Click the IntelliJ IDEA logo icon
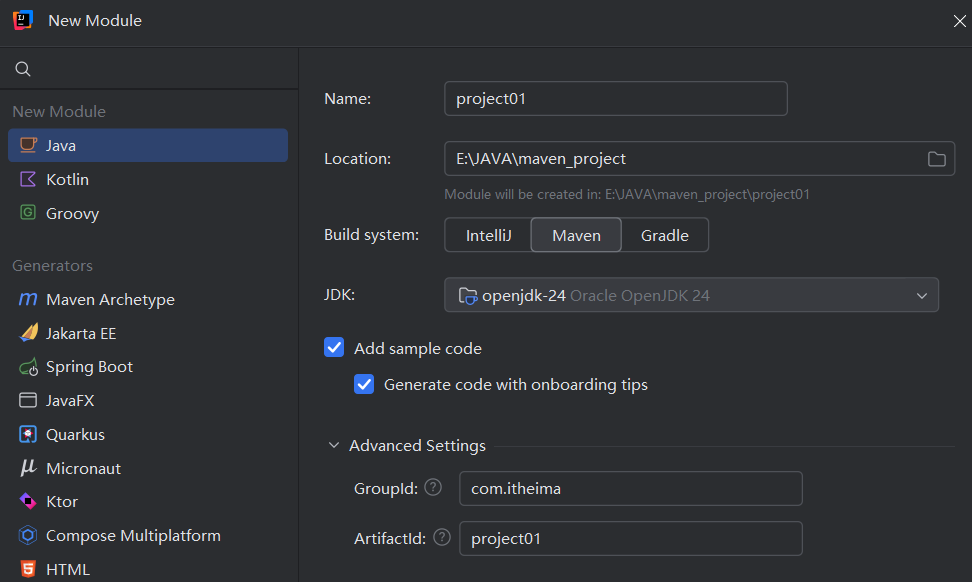Screen dimensions: 972x582 tap(23, 20)
